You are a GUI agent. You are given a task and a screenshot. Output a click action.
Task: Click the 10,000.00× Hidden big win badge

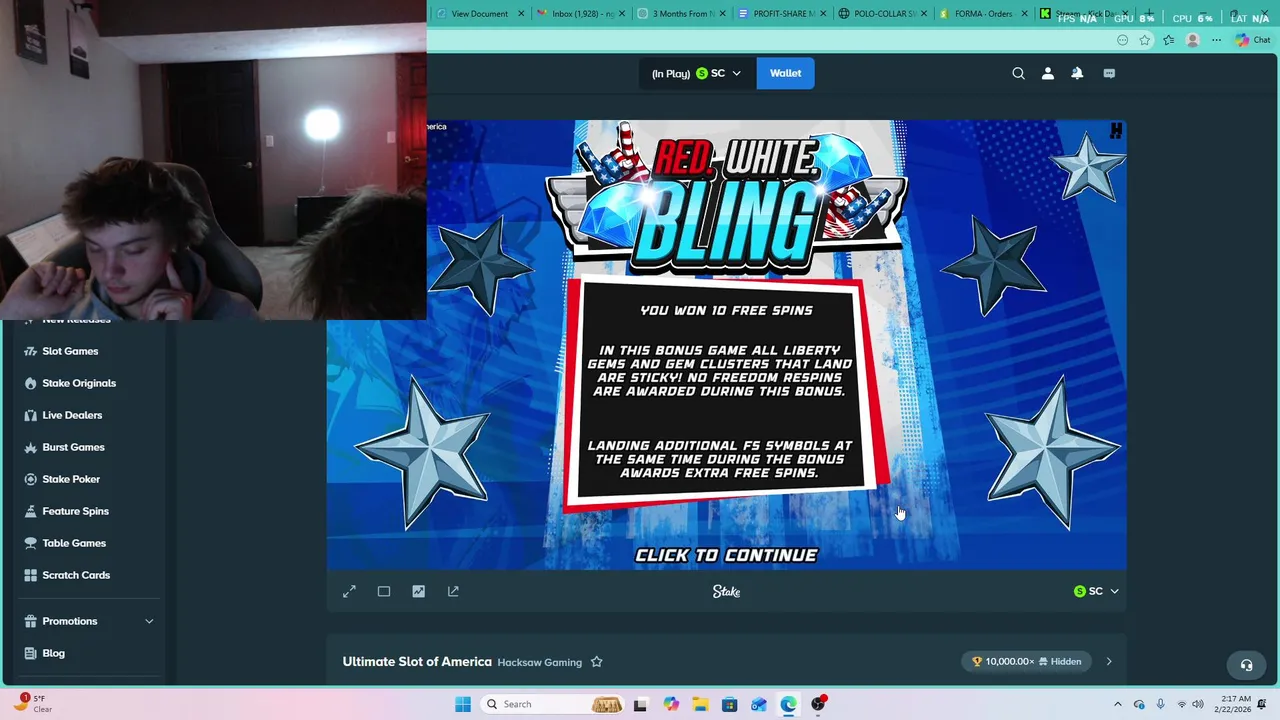tap(1027, 661)
